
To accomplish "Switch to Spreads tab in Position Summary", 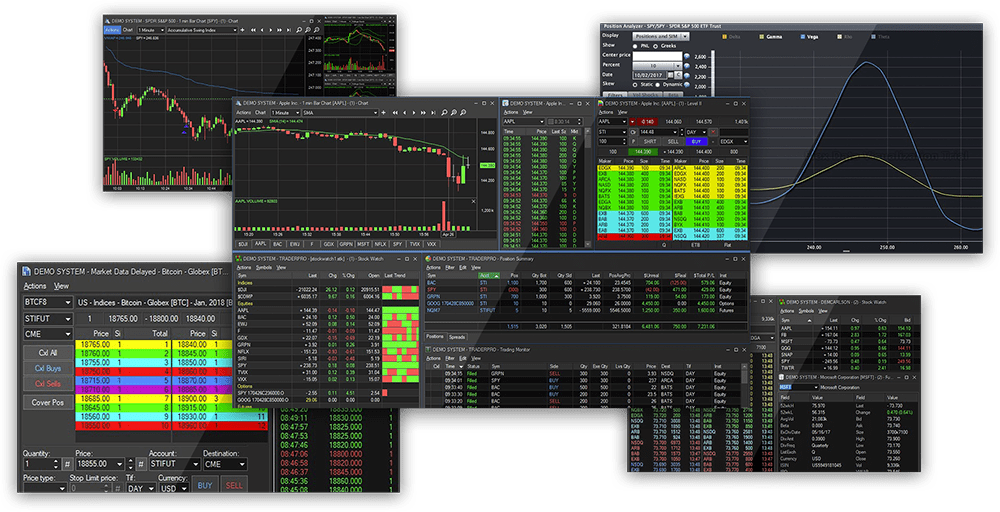I will click(457, 337).
